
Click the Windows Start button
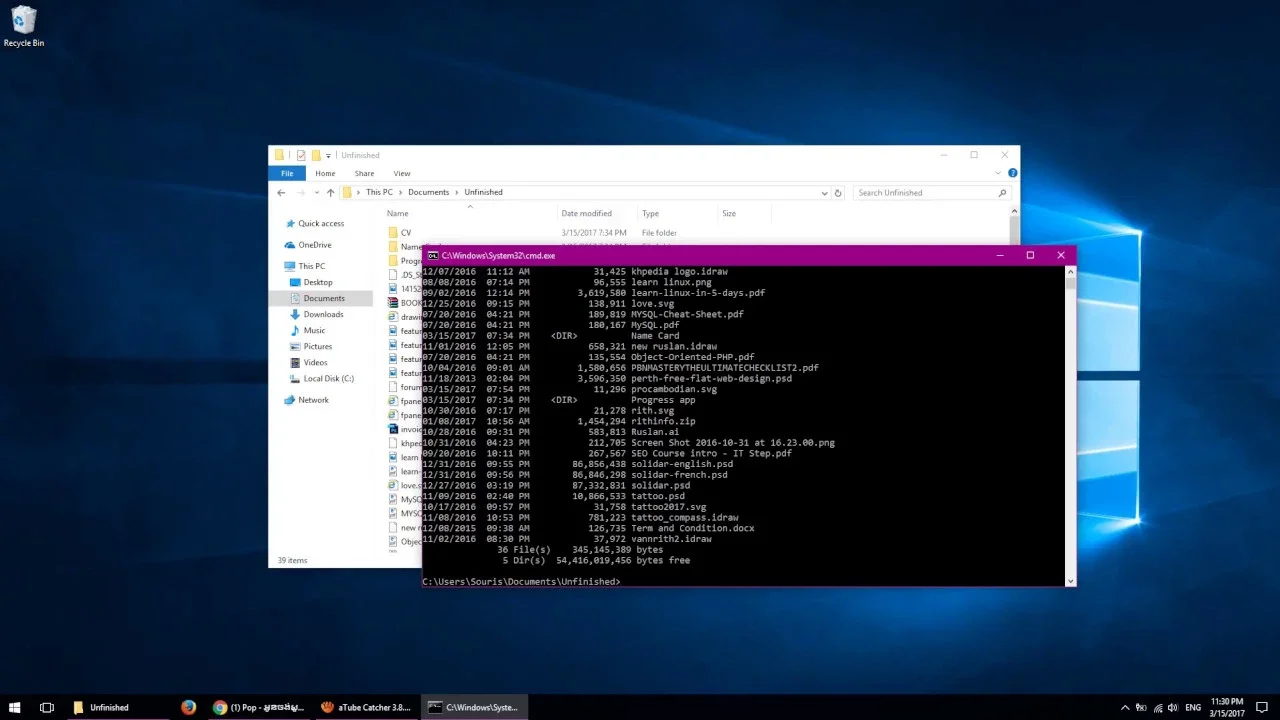pyautogui.click(x=15, y=707)
